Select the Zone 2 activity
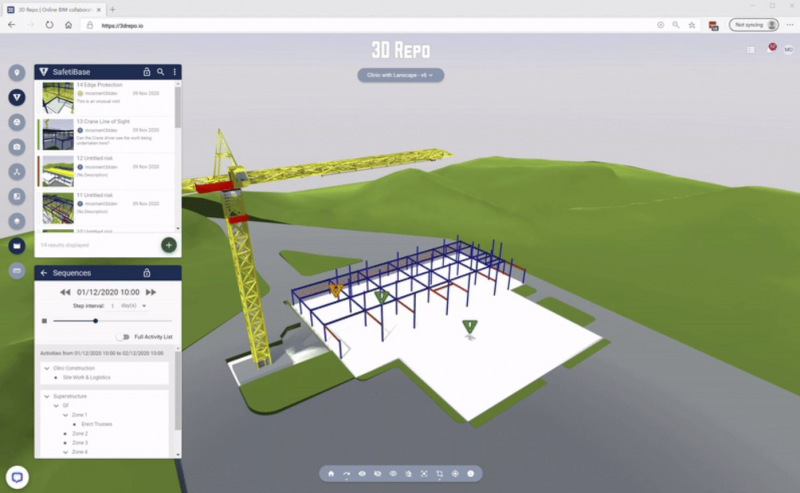800x493 pixels. point(80,434)
